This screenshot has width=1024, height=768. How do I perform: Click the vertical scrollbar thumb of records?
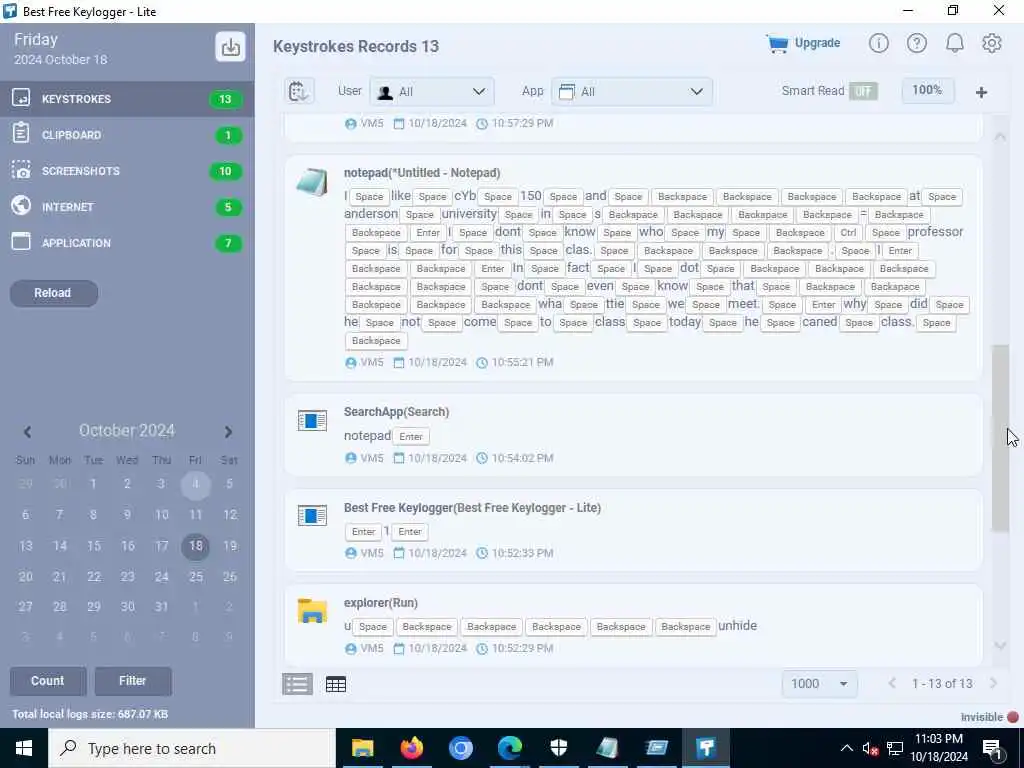tap(1000, 438)
